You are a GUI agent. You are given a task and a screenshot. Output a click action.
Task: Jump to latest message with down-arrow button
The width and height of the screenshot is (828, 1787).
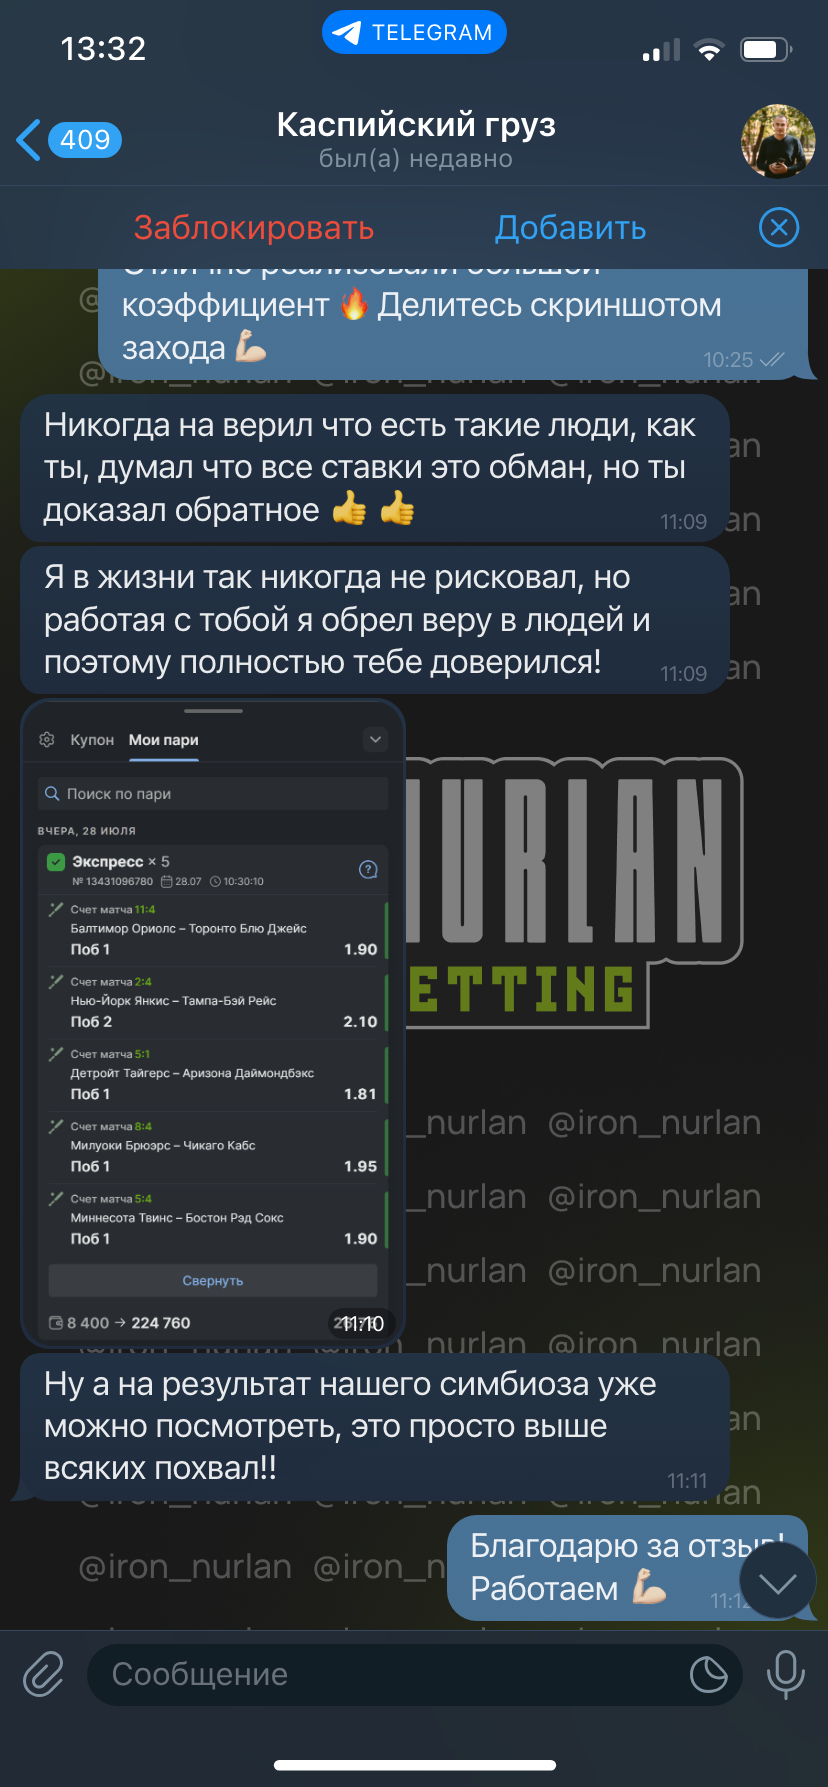click(778, 1582)
